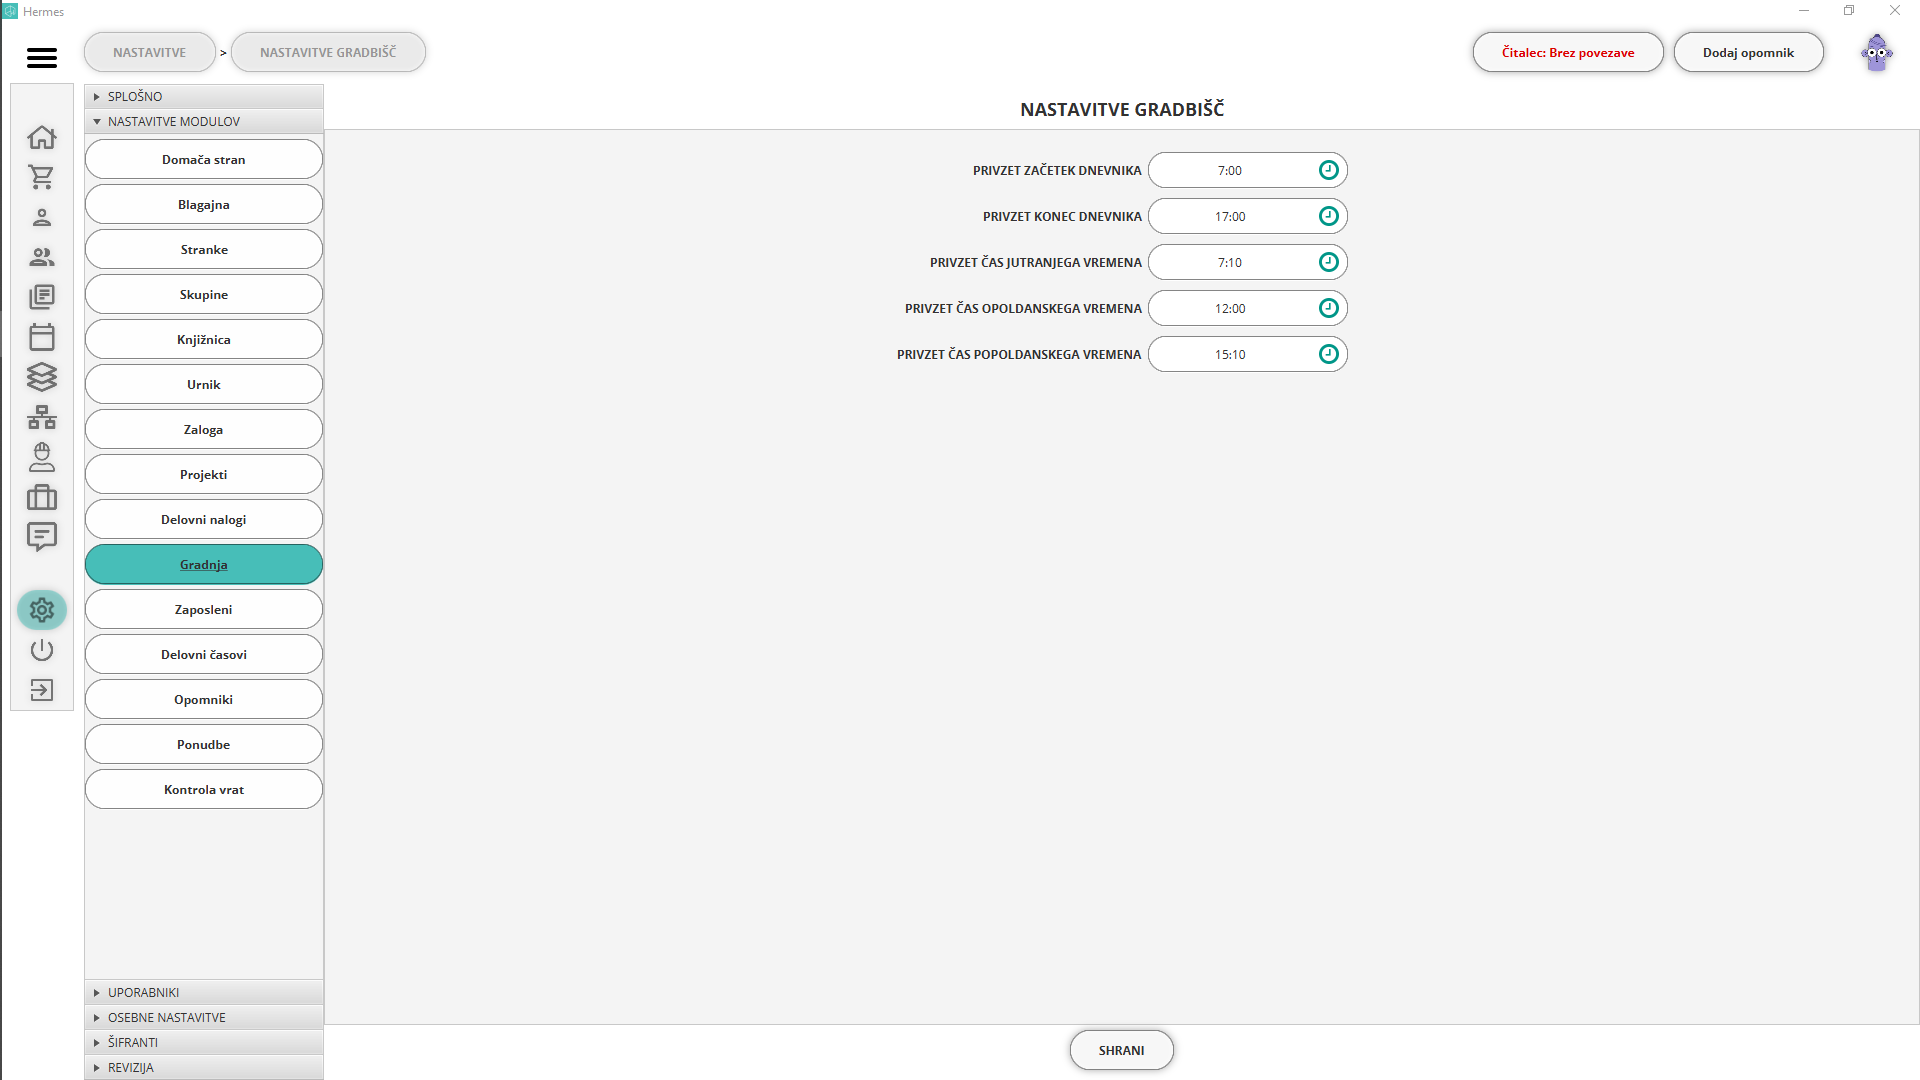The height and width of the screenshot is (1080, 1920).
Task: Click Čitalec: Brez povezave button
Action: [x=1567, y=52]
